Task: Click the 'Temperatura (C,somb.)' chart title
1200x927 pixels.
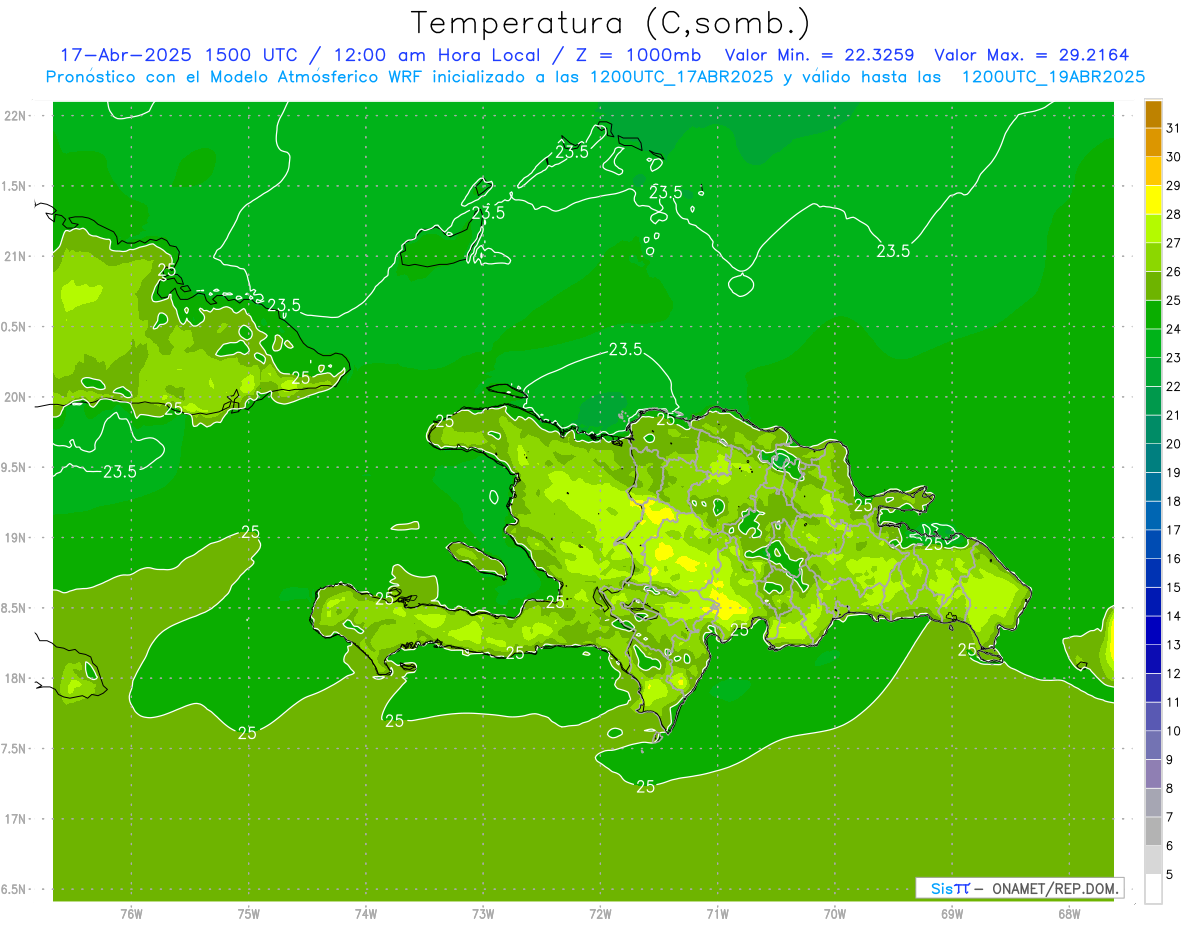Action: tap(610, 22)
